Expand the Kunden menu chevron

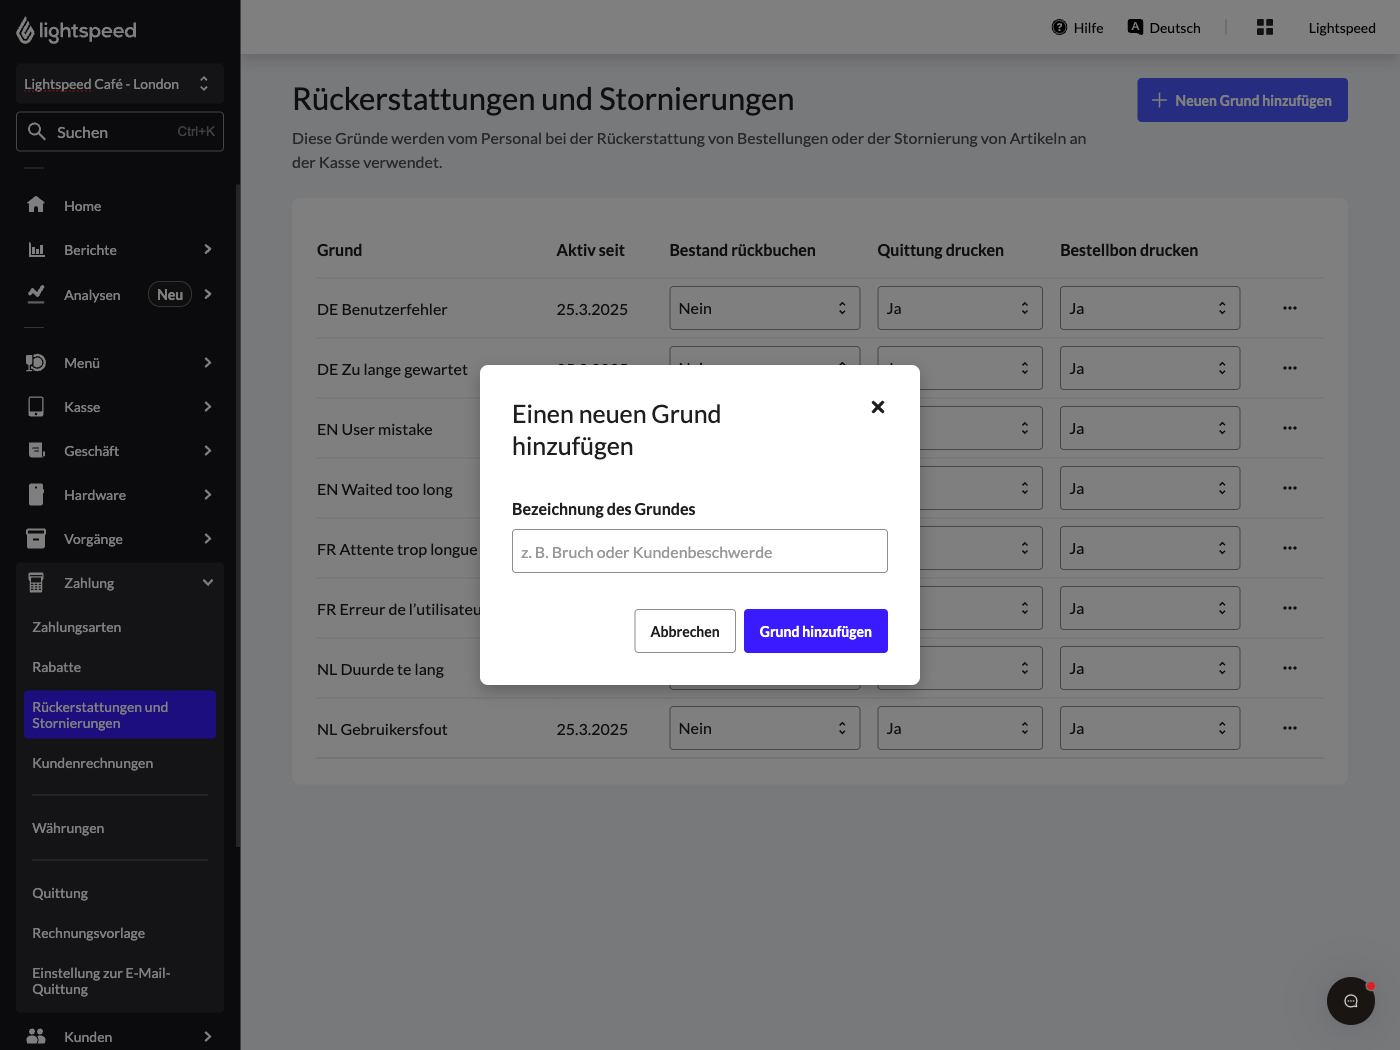pos(208,1036)
